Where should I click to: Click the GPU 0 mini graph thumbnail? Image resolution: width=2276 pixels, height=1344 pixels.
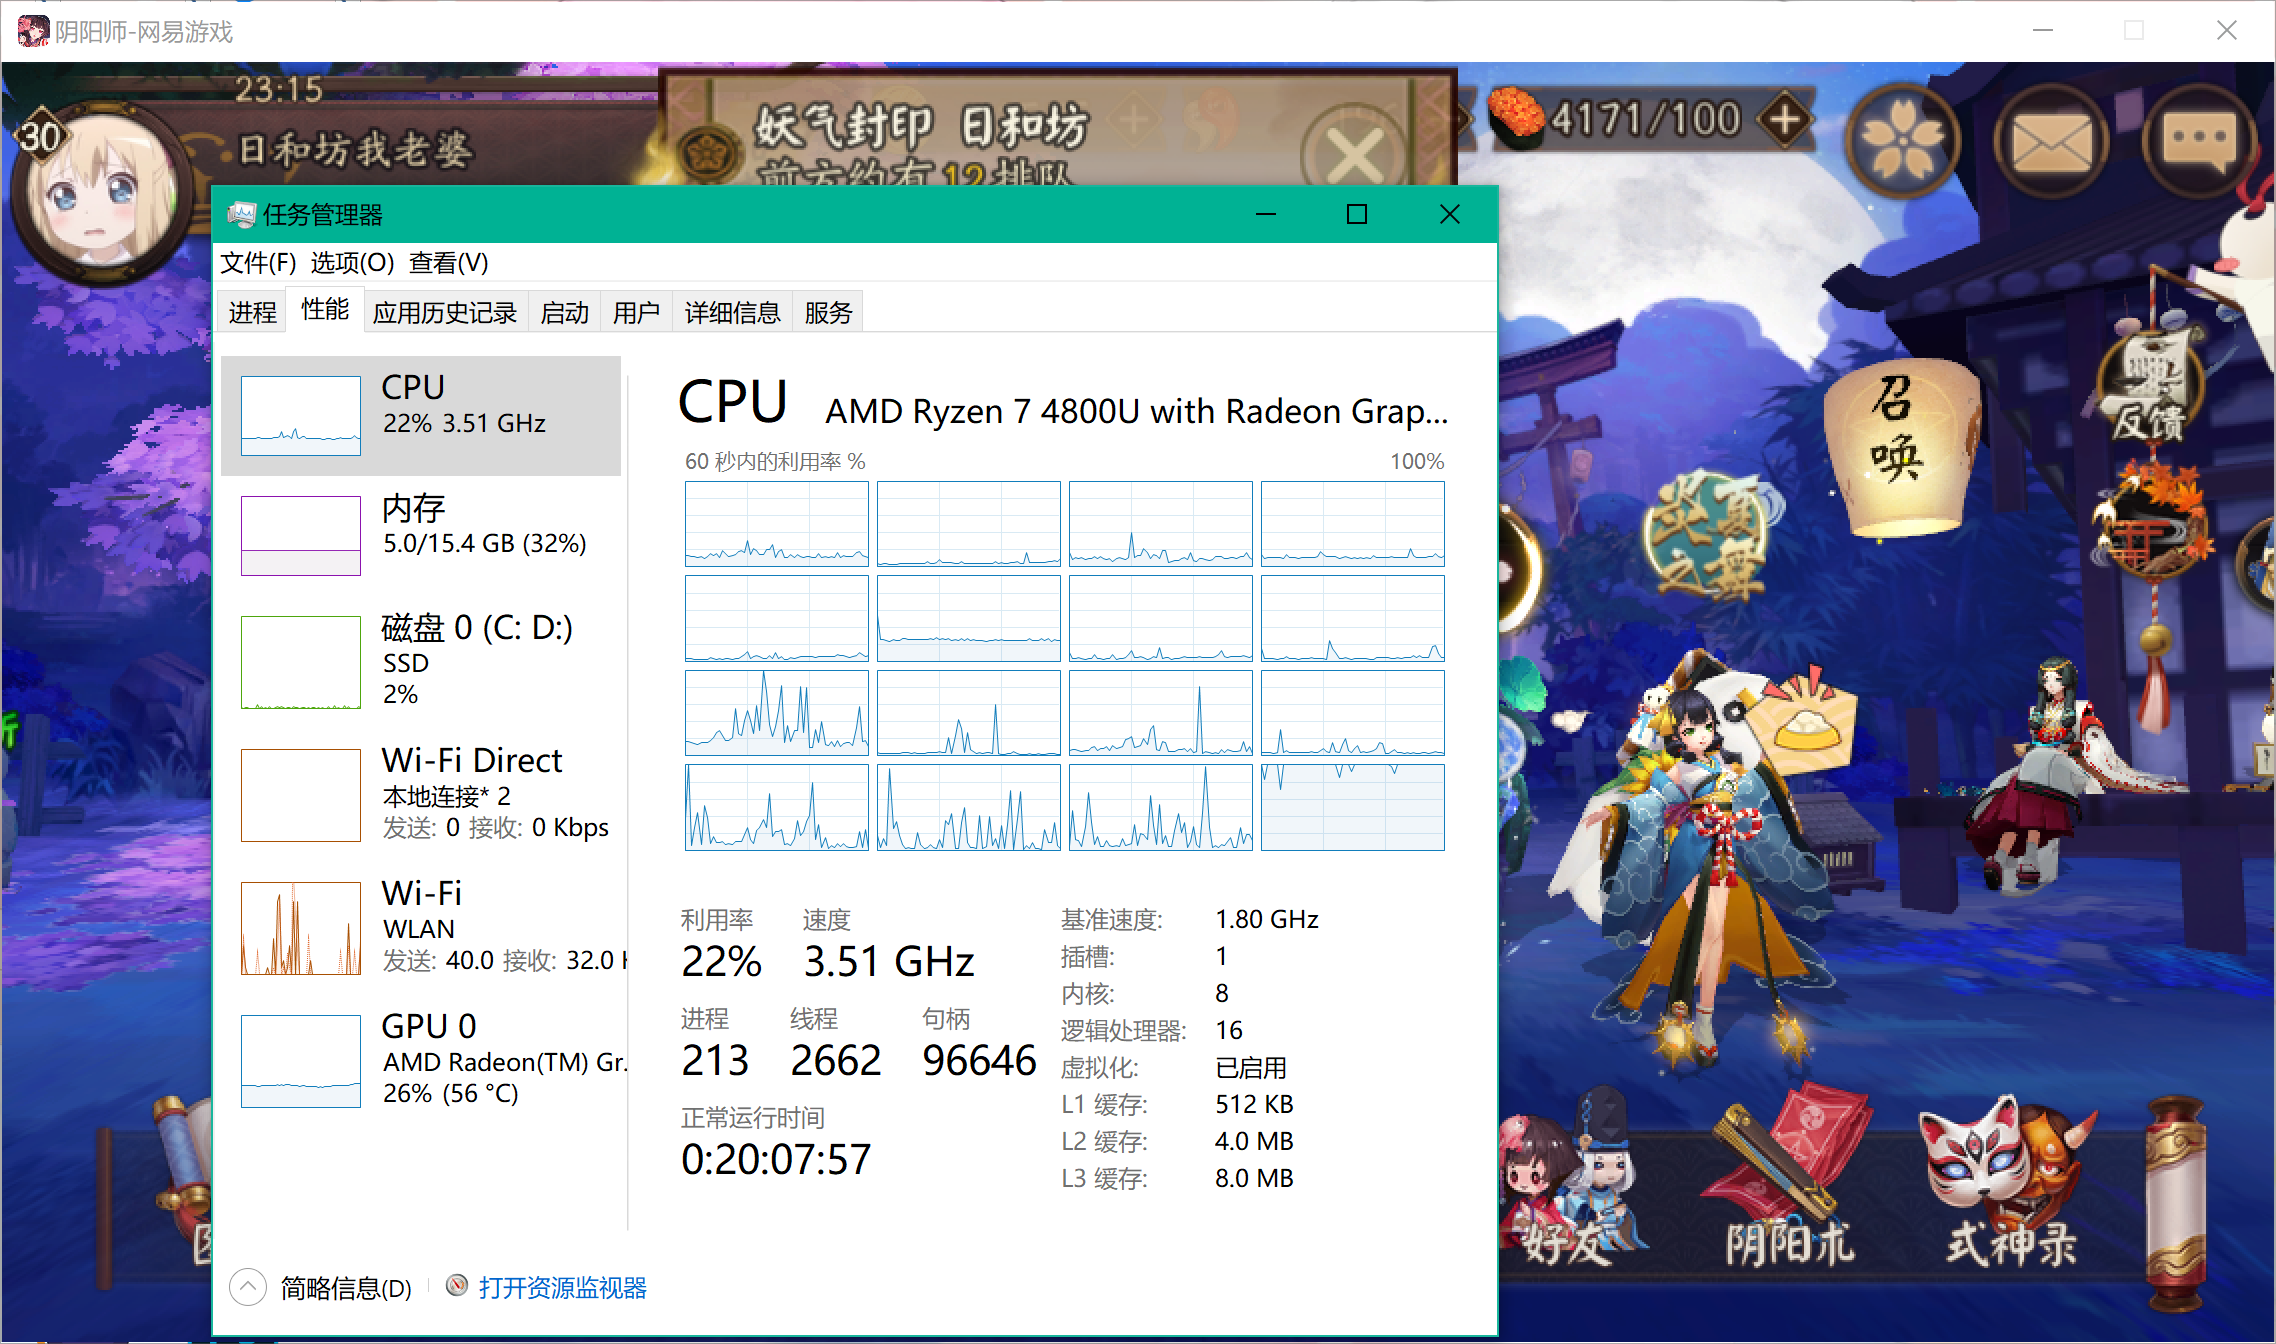pyautogui.click(x=301, y=1061)
